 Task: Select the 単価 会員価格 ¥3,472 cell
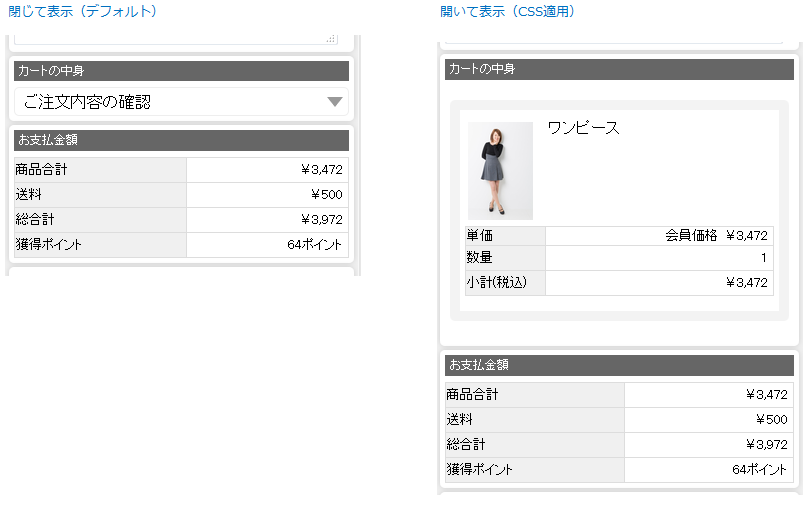(x=659, y=236)
